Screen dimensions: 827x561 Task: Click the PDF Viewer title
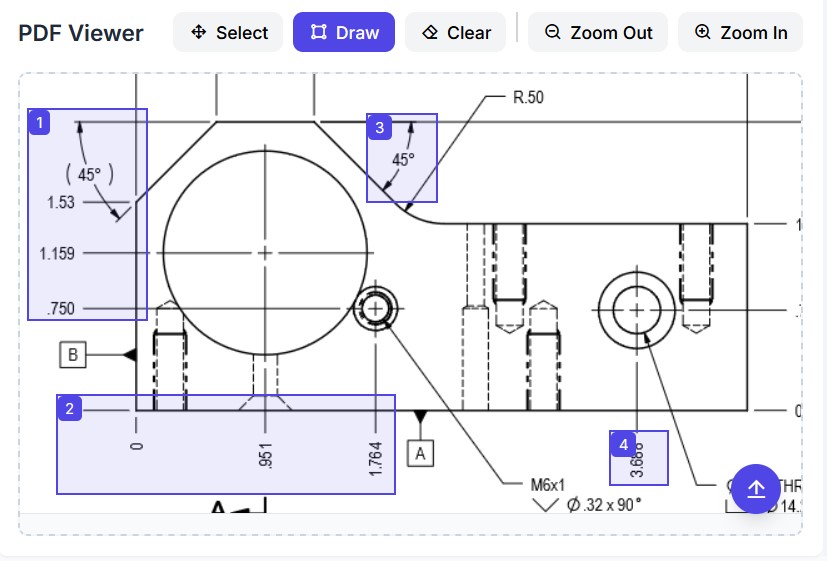[x=81, y=33]
